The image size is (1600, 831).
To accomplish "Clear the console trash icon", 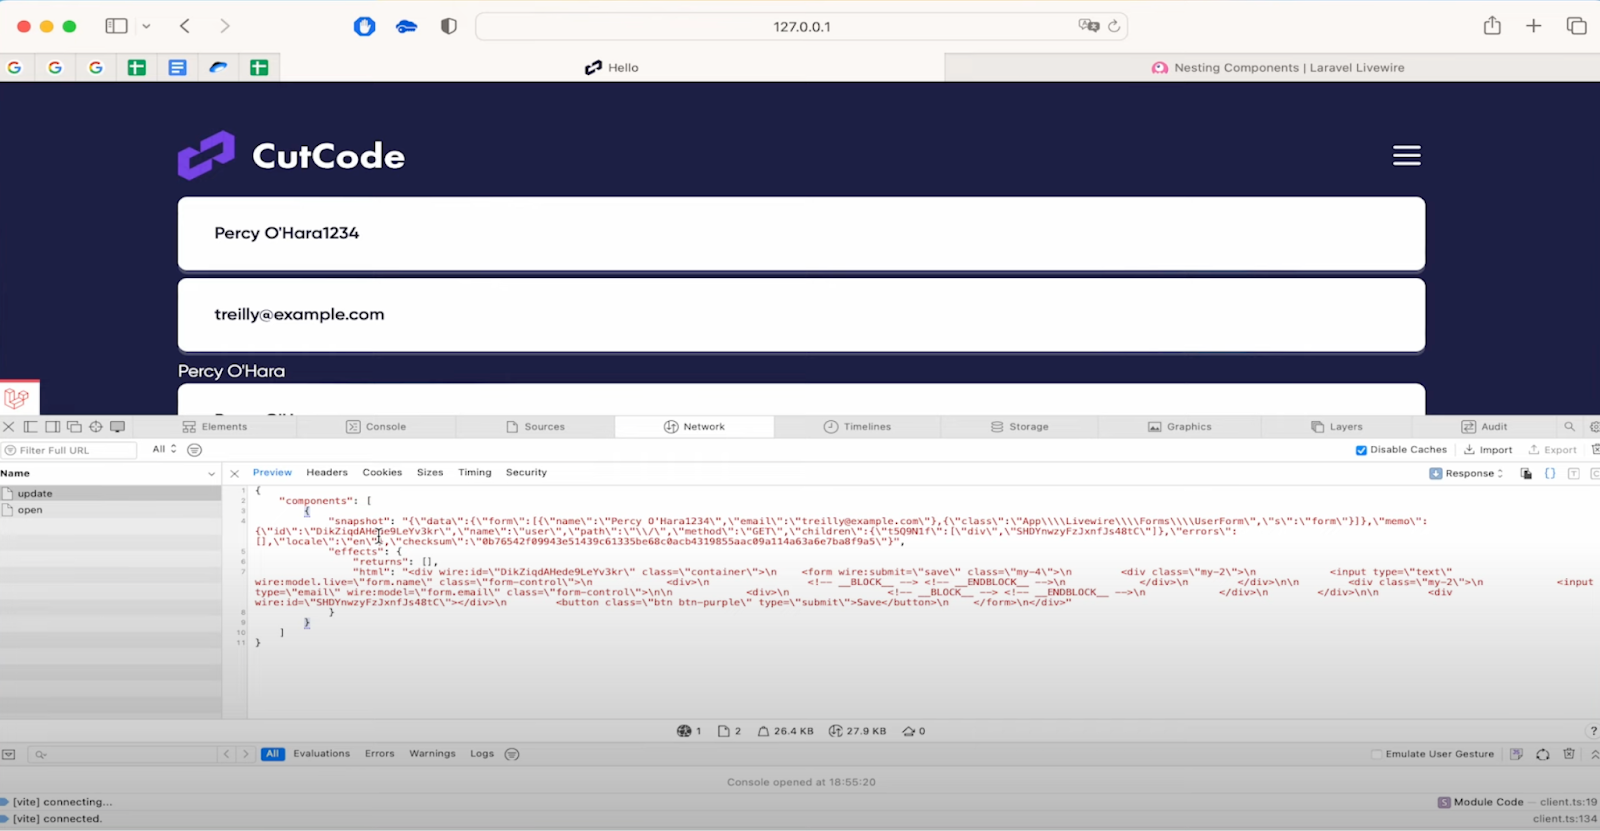I will (1569, 754).
